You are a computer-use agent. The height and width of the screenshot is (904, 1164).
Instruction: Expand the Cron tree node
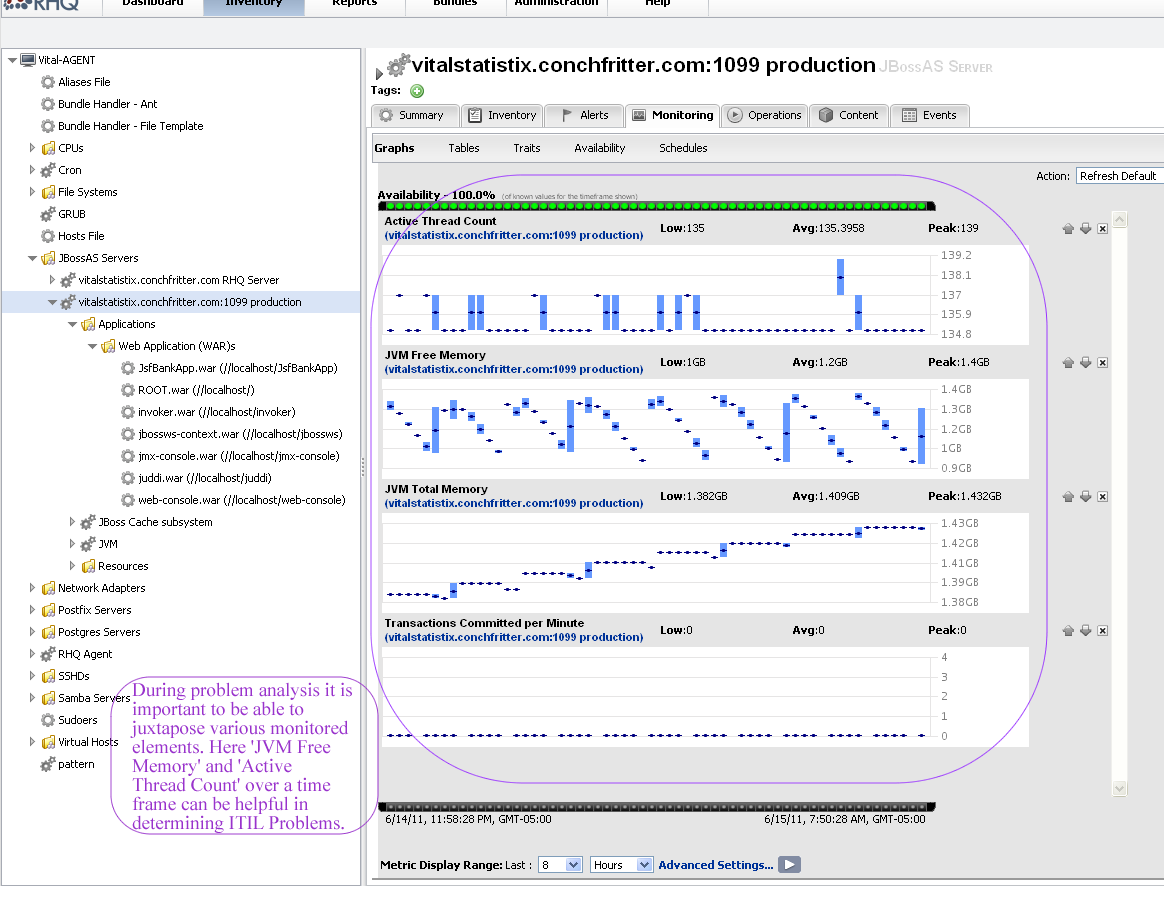pos(32,170)
